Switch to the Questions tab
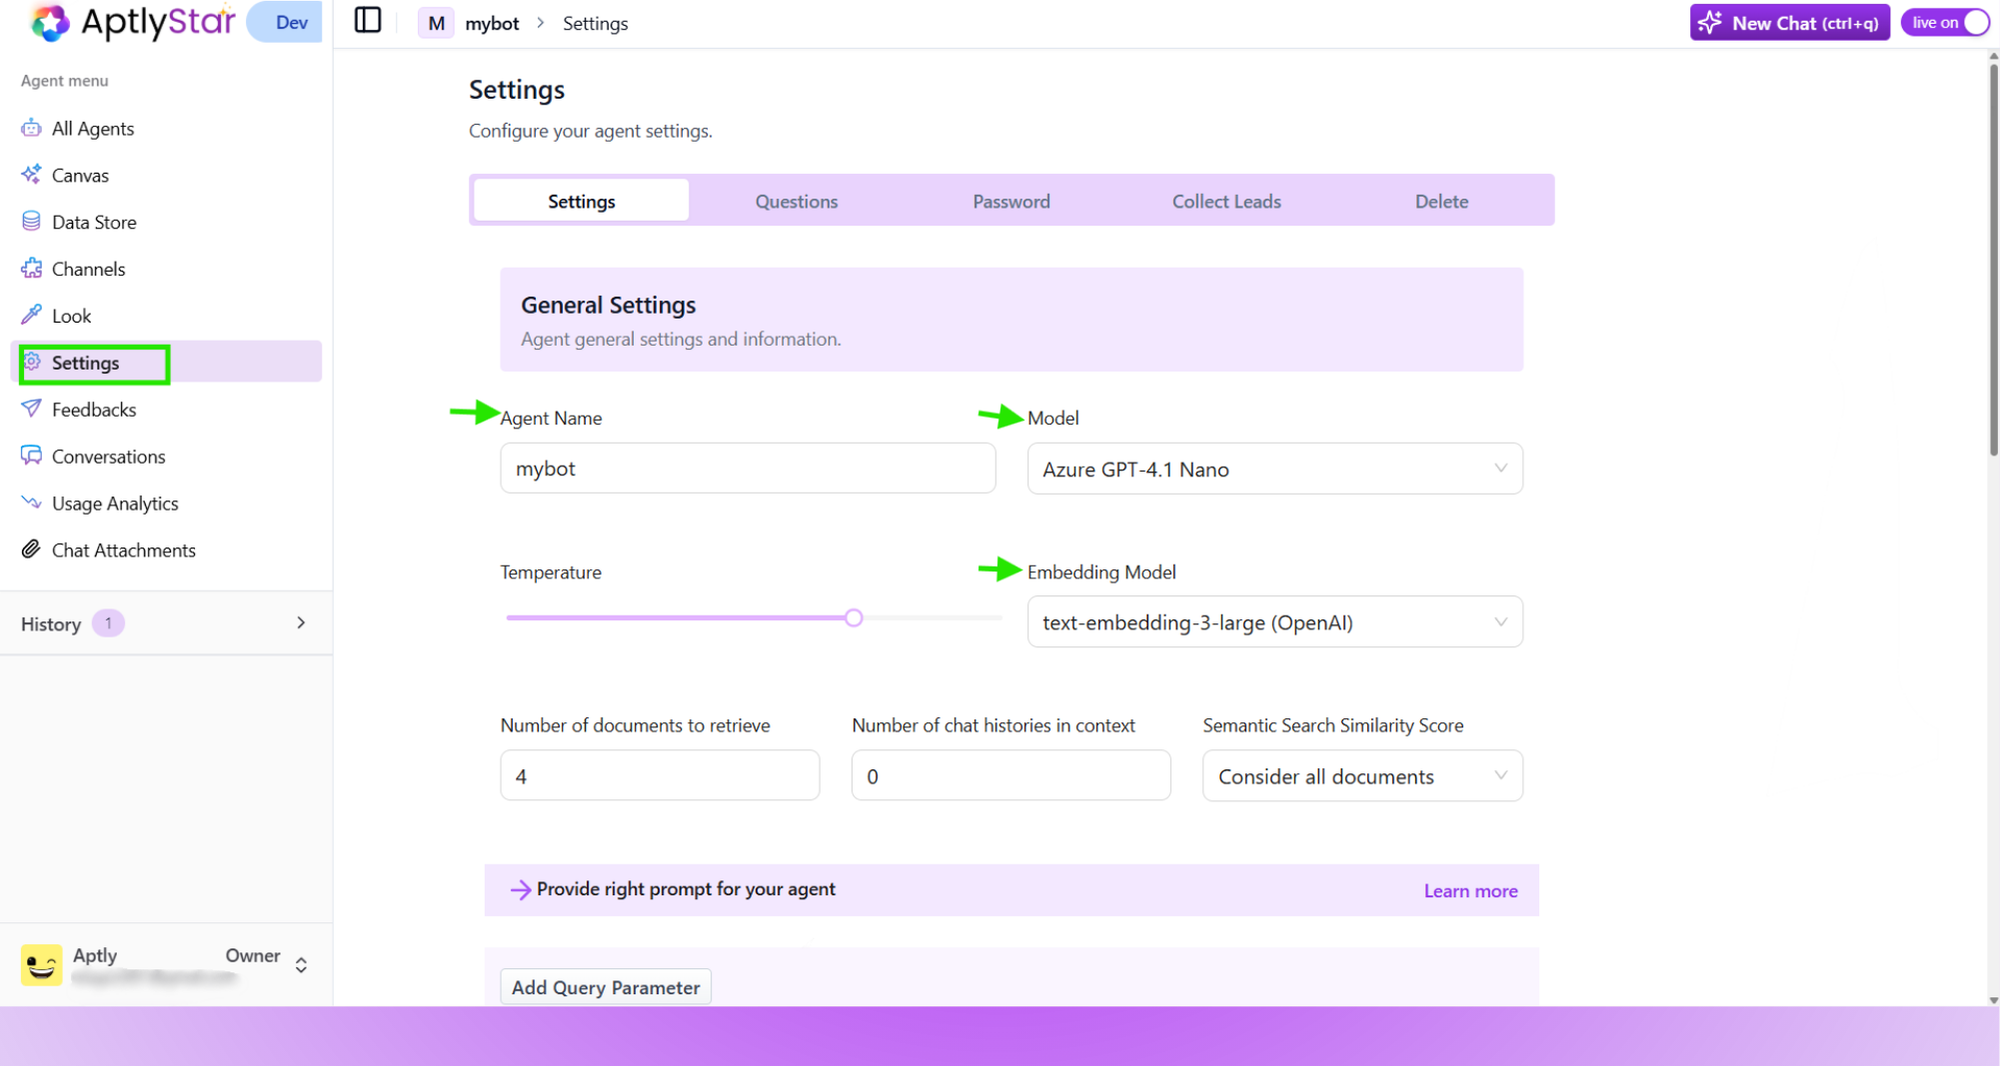This screenshot has height=1066, width=2000. (x=796, y=200)
